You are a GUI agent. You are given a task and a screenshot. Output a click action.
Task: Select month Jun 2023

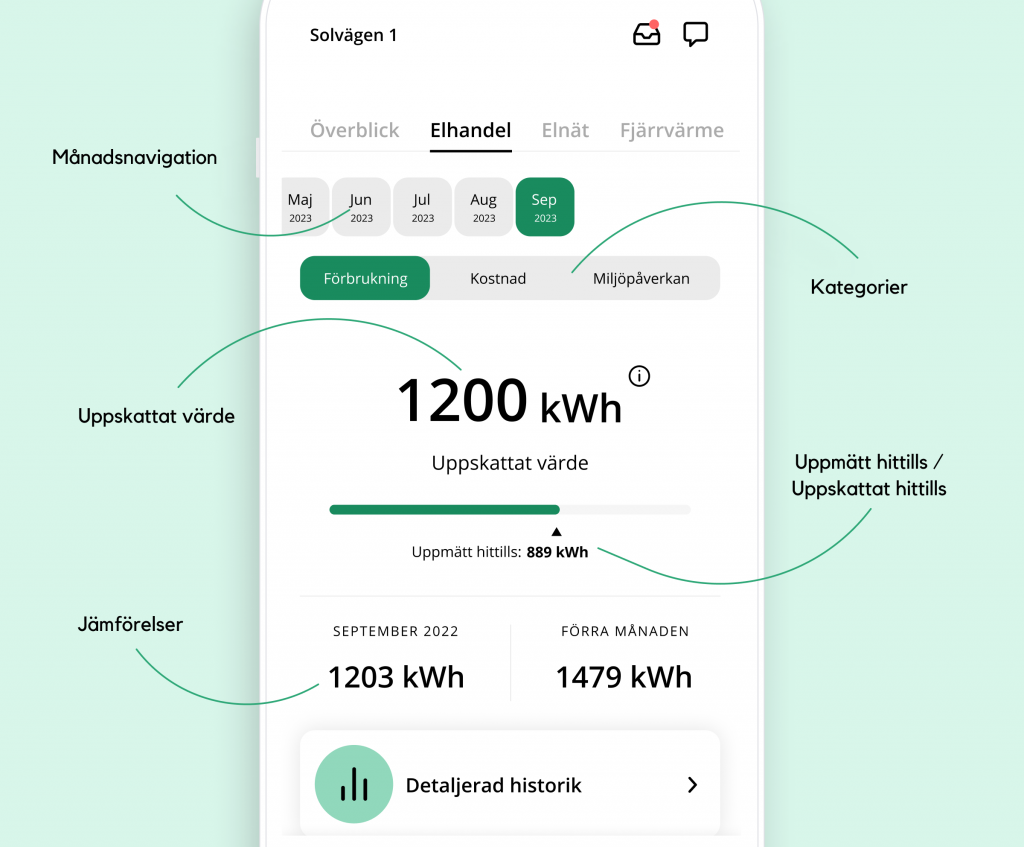click(361, 207)
